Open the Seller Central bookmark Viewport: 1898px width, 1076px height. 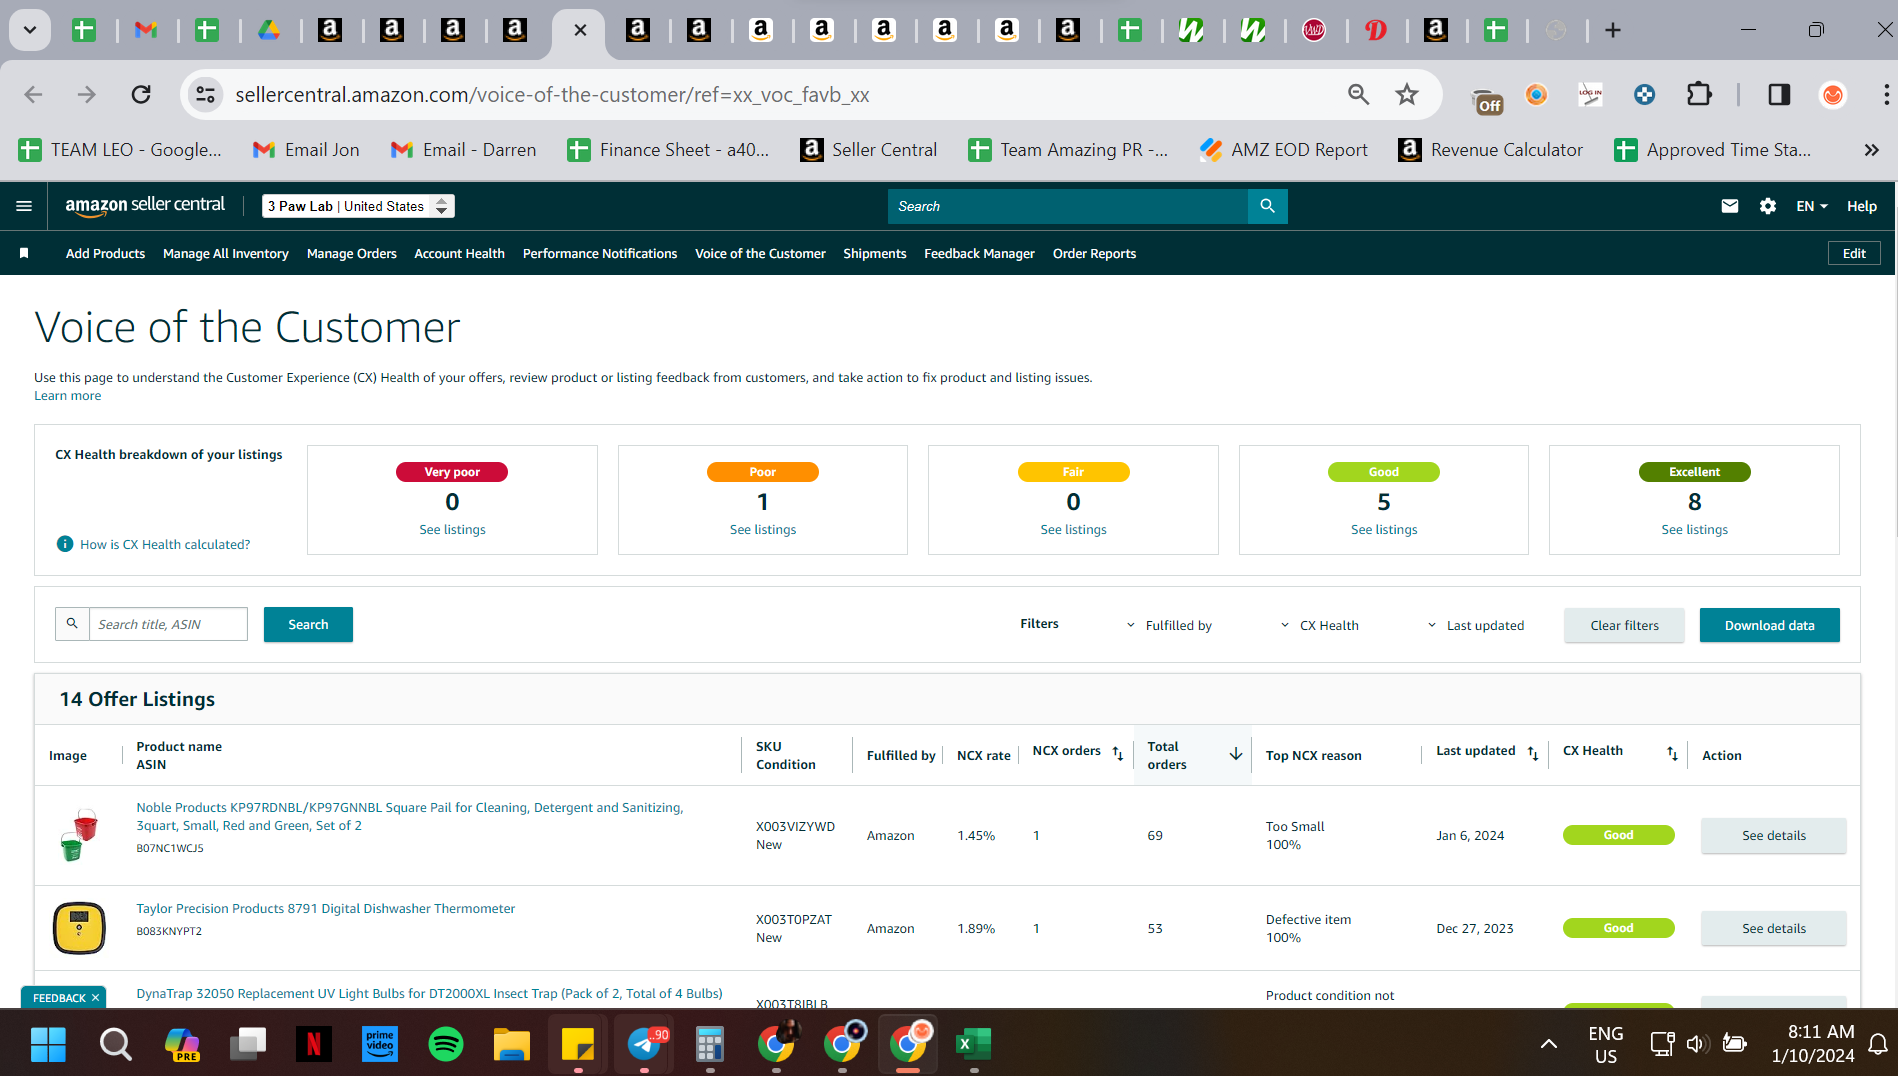pyautogui.click(x=868, y=150)
